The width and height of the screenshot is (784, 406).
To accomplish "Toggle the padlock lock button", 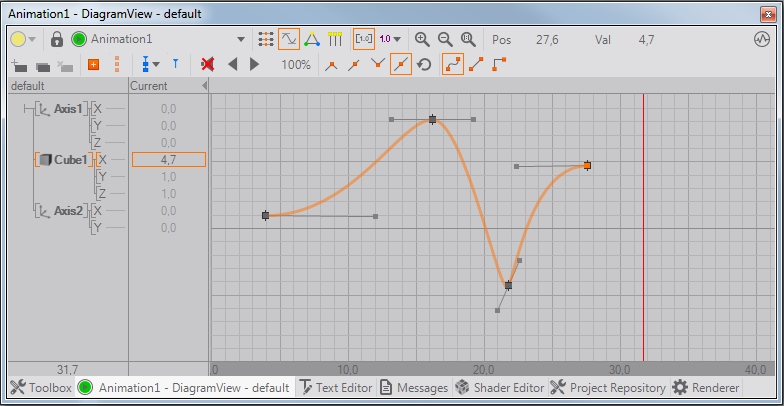I will [57, 39].
